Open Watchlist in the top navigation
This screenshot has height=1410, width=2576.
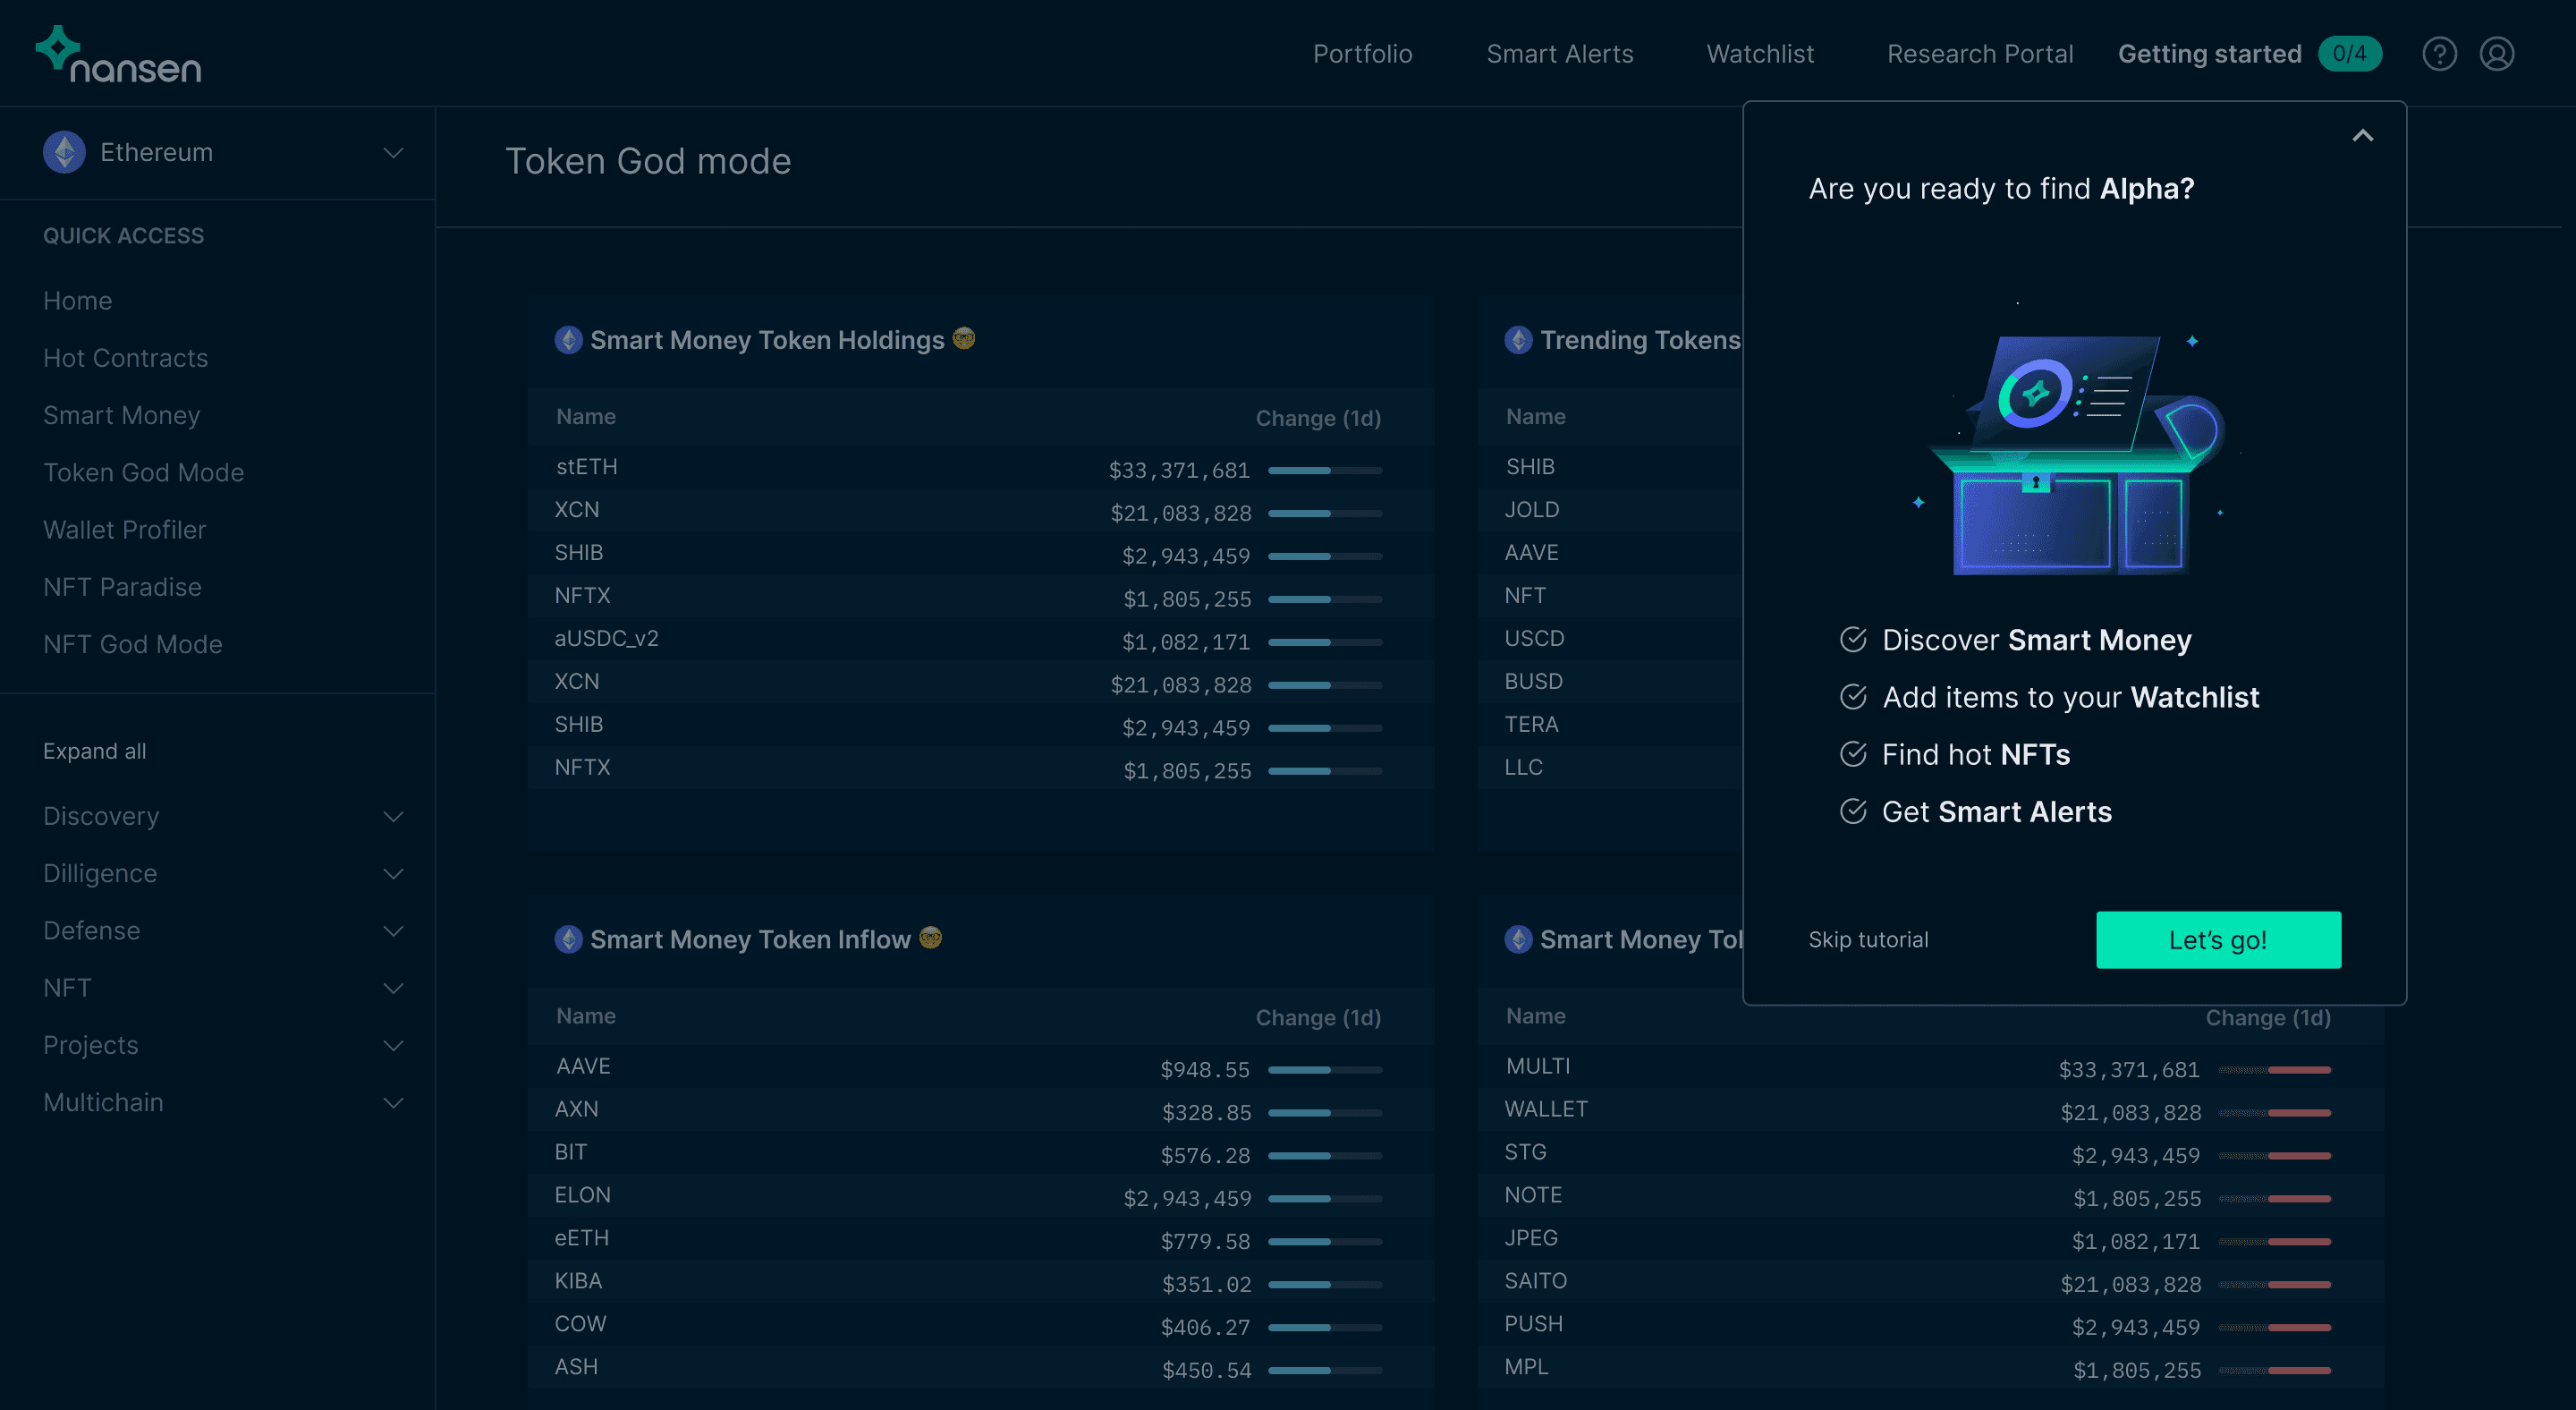point(1760,54)
